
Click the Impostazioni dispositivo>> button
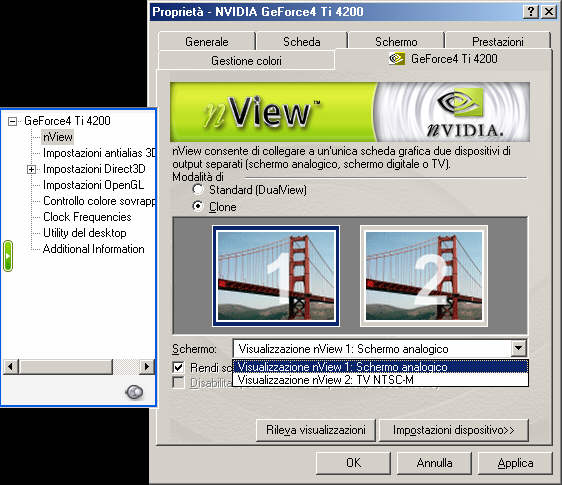[453, 430]
